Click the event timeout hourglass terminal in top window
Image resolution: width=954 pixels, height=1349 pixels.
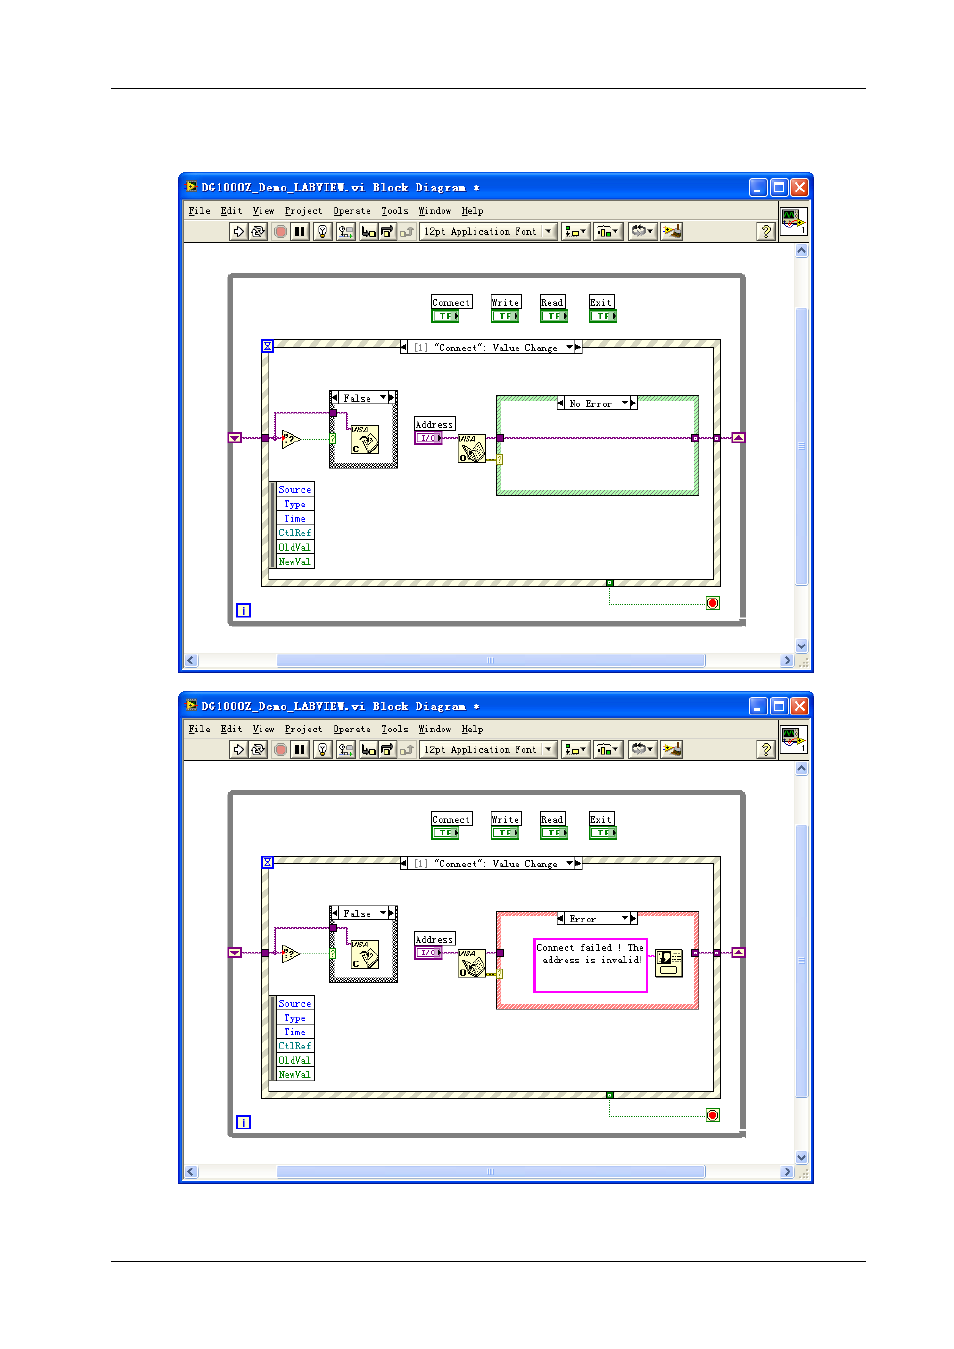(x=267, y=346)
